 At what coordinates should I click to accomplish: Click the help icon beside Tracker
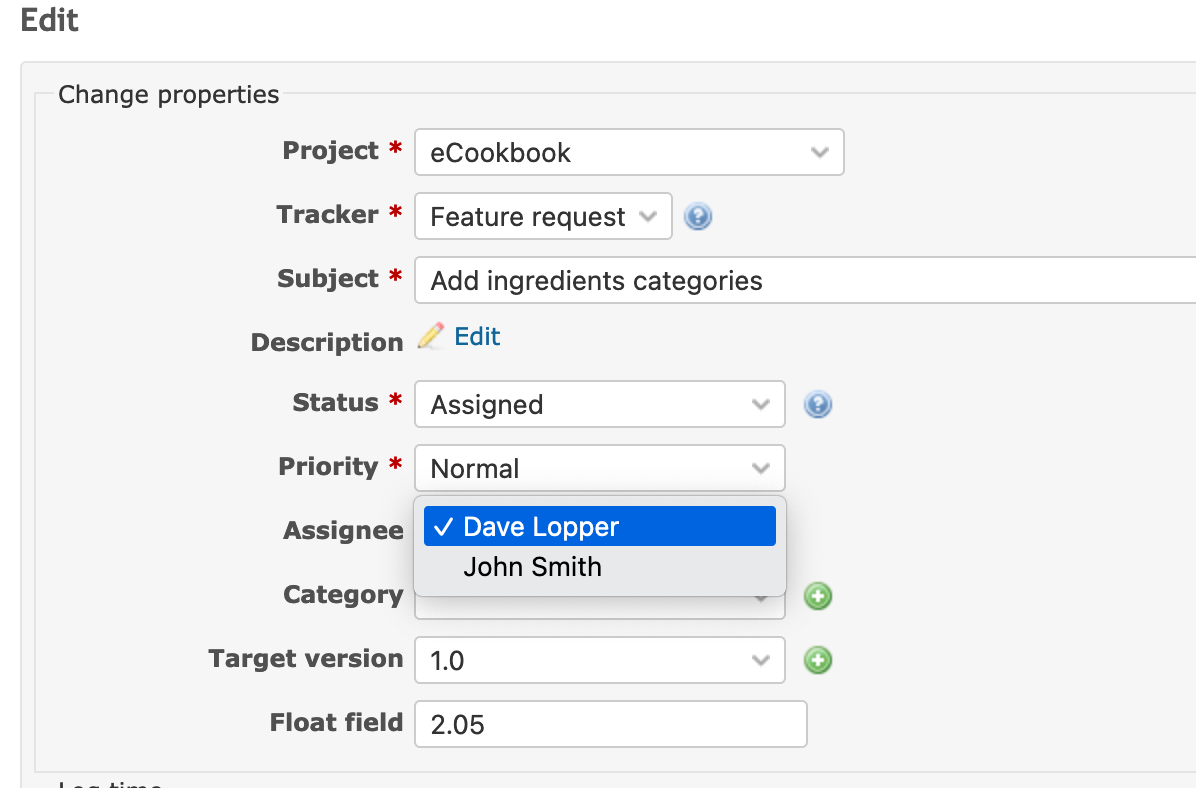(x=698, y=217)
